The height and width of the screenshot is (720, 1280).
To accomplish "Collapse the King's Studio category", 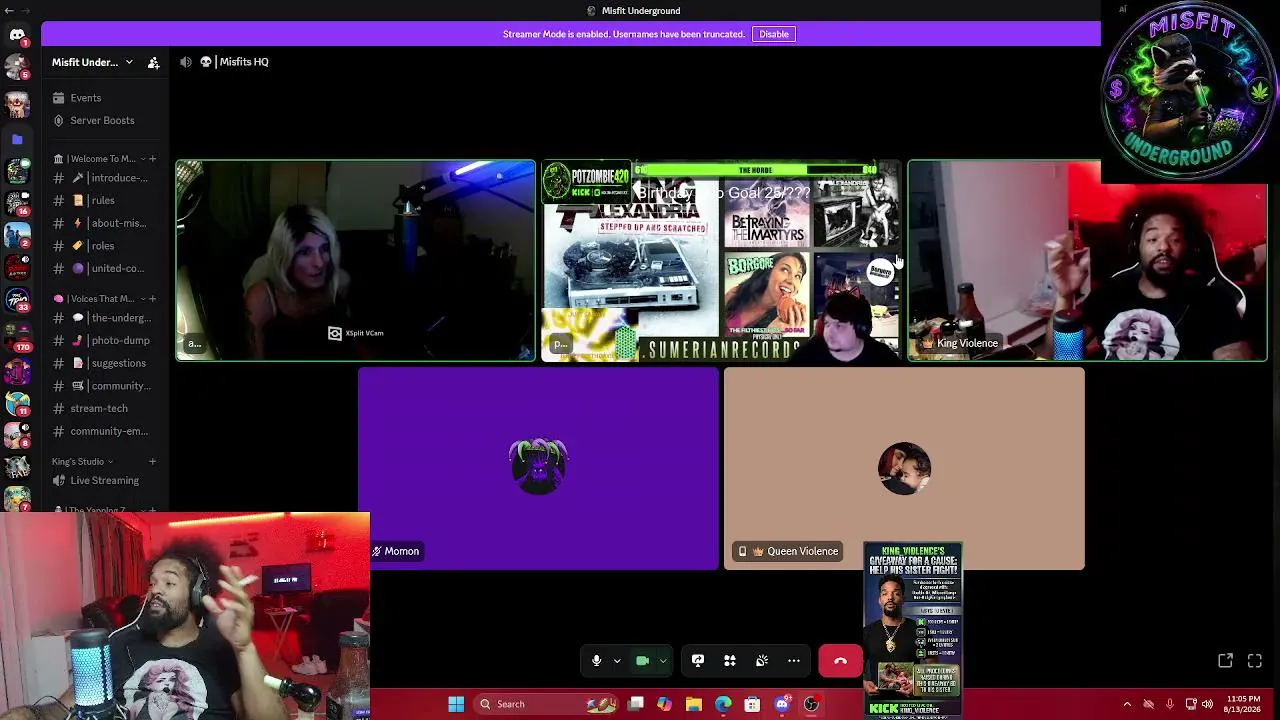I will (82, 462).
